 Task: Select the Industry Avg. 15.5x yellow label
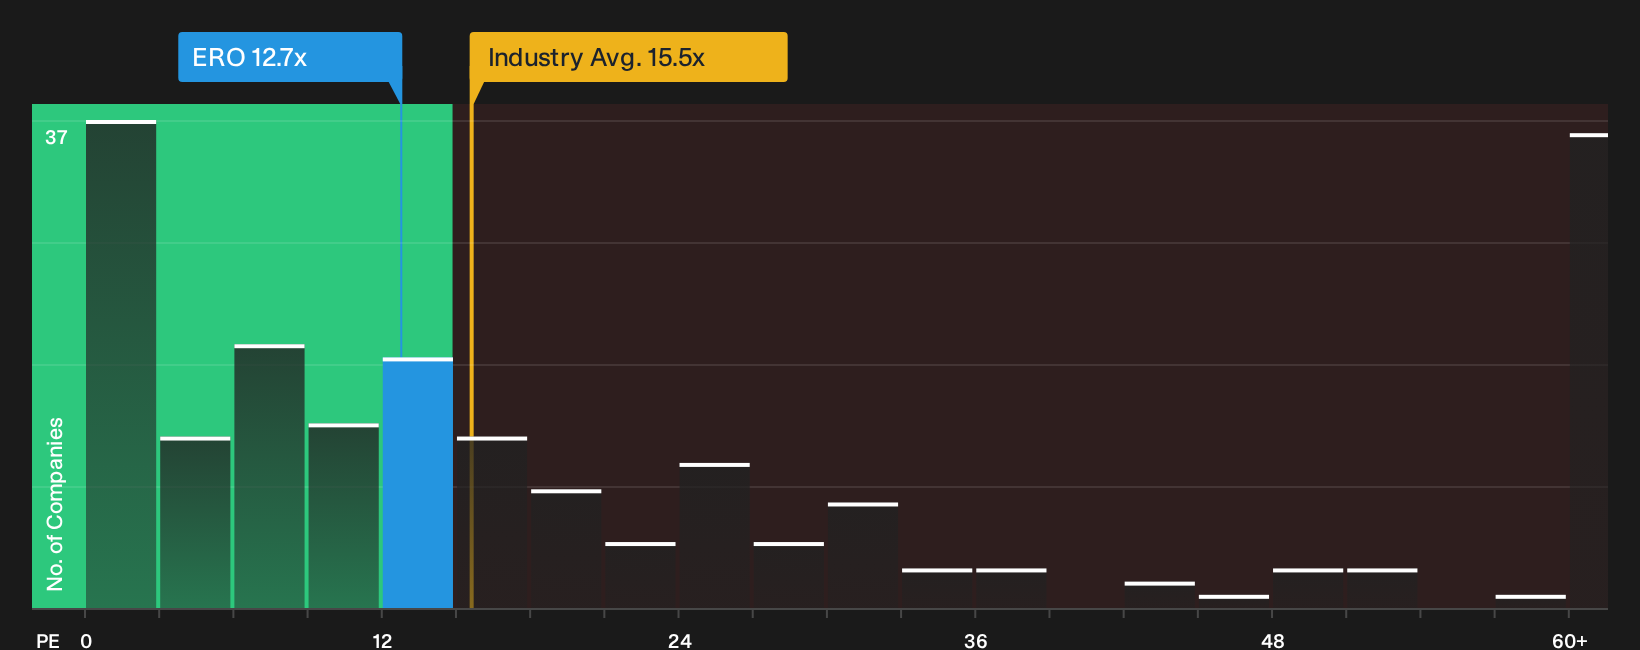(x=628, y=57)
